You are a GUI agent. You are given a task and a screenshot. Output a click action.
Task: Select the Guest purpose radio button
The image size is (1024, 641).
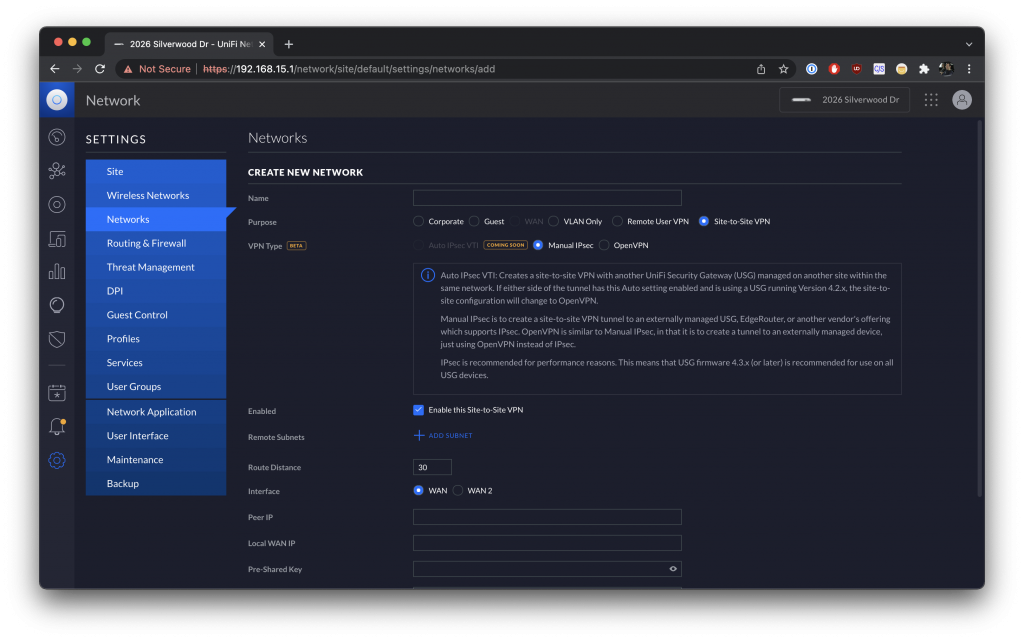[x=474, y=222]
